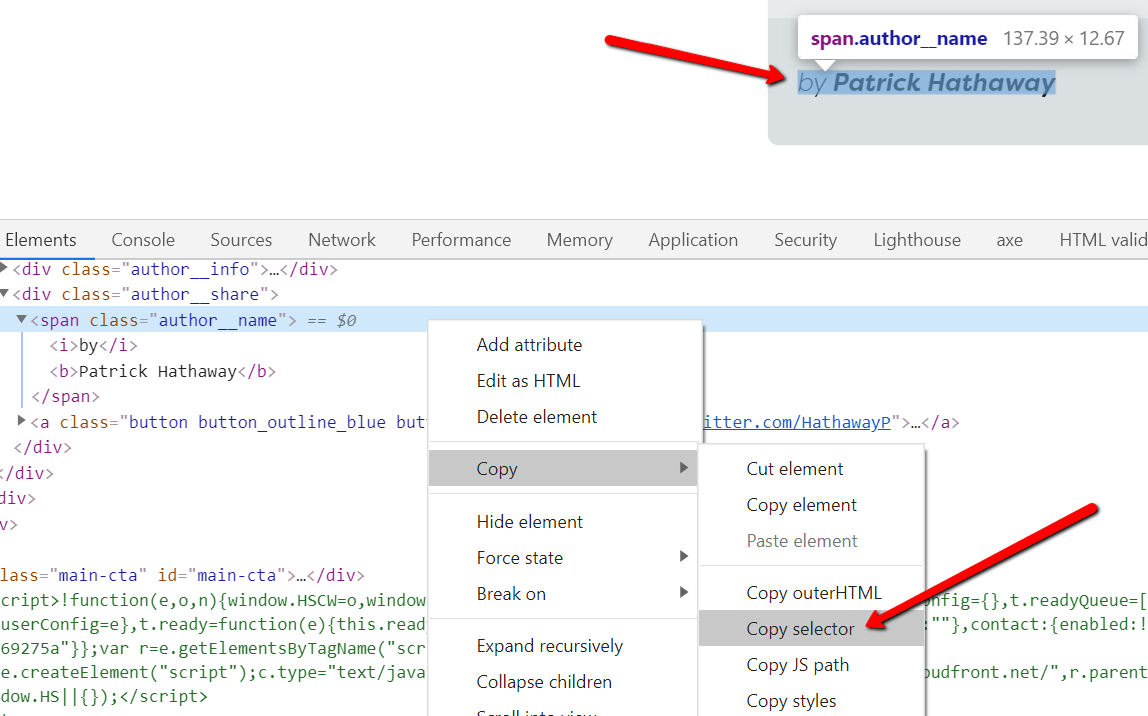Select the bold Patrick Hathaway DOM line

click(158, 371)
